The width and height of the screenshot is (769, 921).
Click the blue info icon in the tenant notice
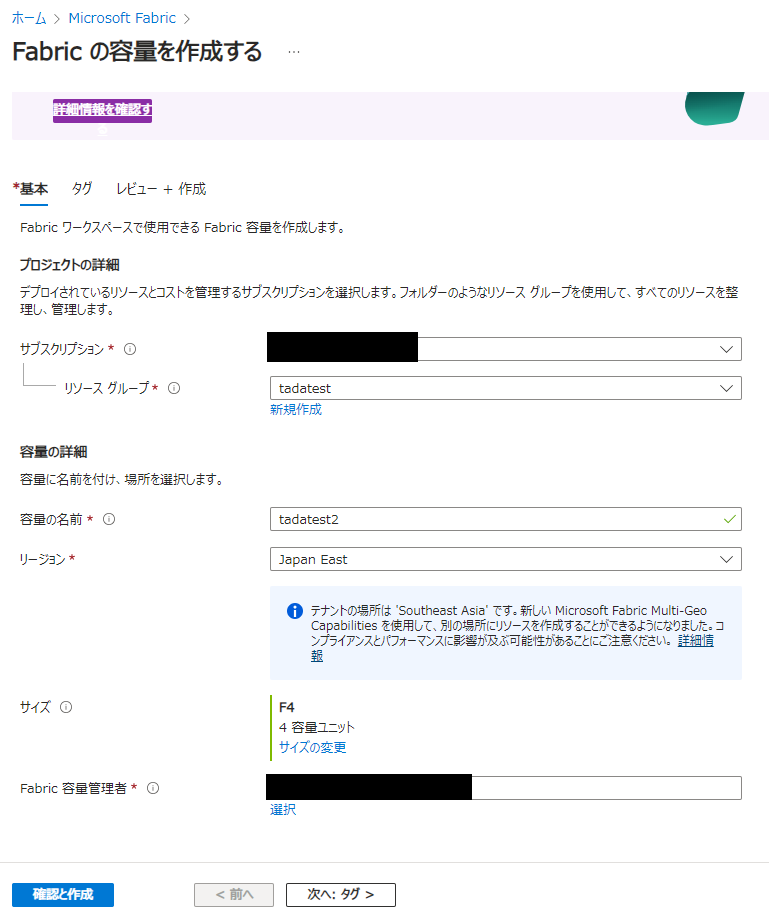294,611
